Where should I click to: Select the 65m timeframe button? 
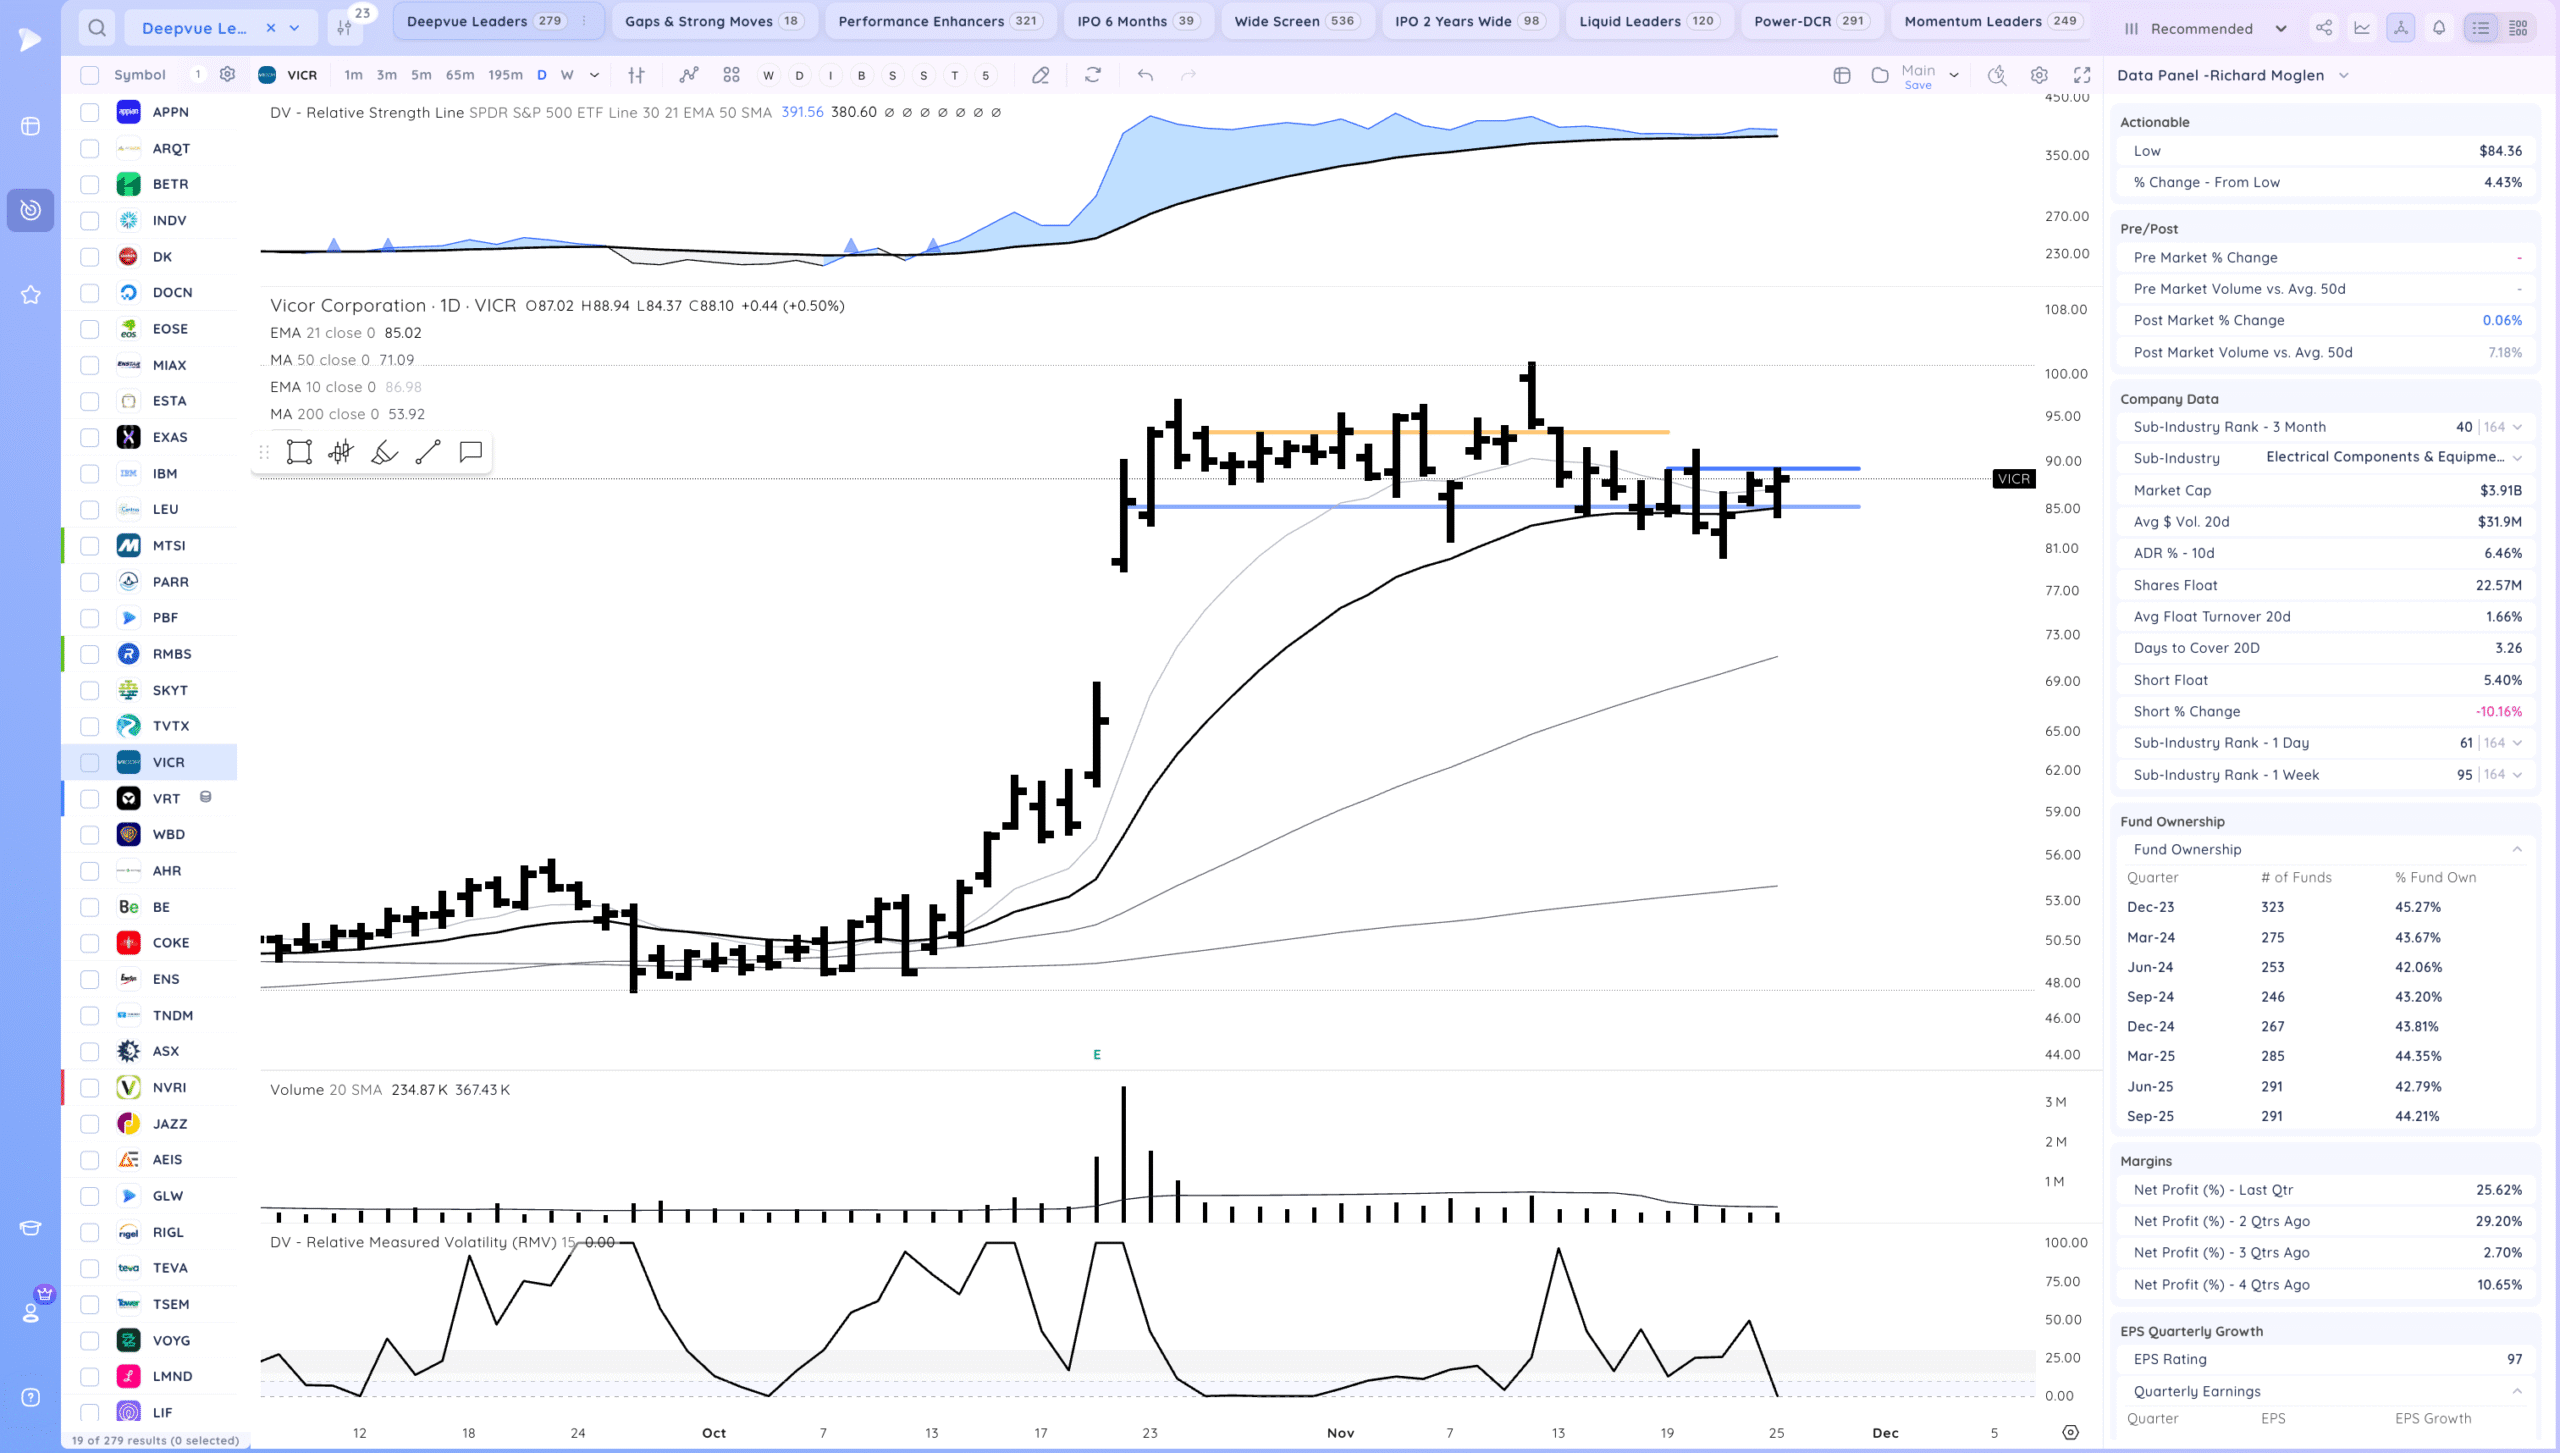[x=460, y=75]
